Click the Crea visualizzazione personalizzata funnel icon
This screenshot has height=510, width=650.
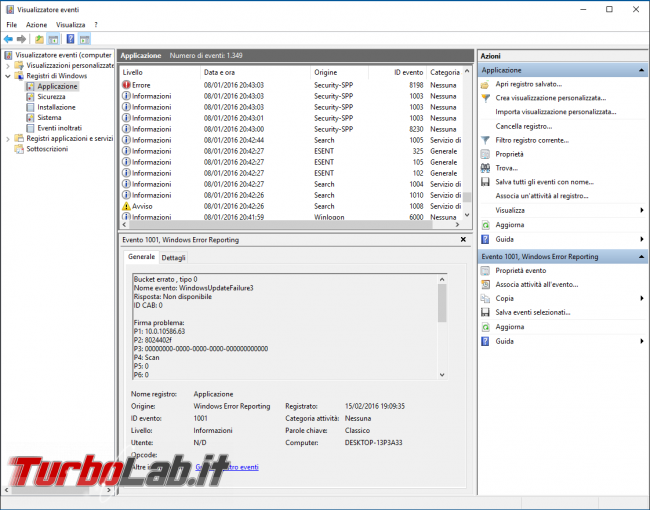tap(485, 98)
